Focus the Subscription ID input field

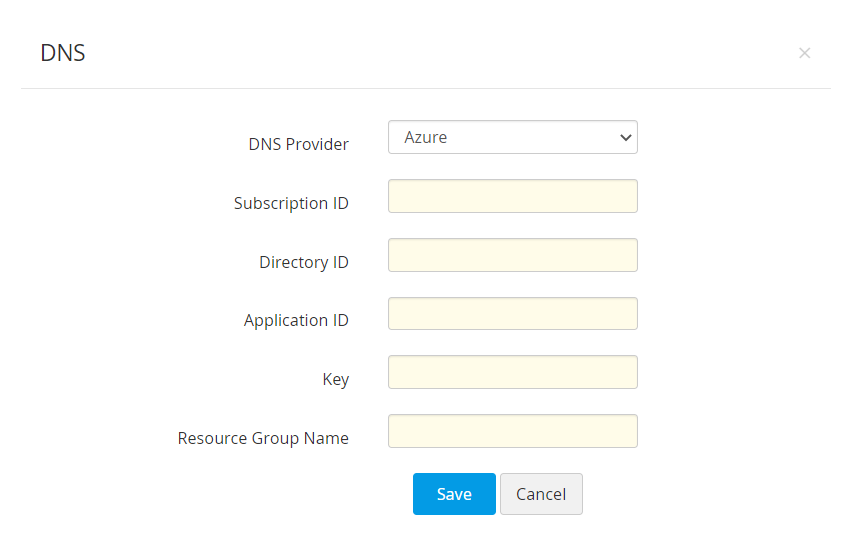pyautogui.click(x=512, y=197)
